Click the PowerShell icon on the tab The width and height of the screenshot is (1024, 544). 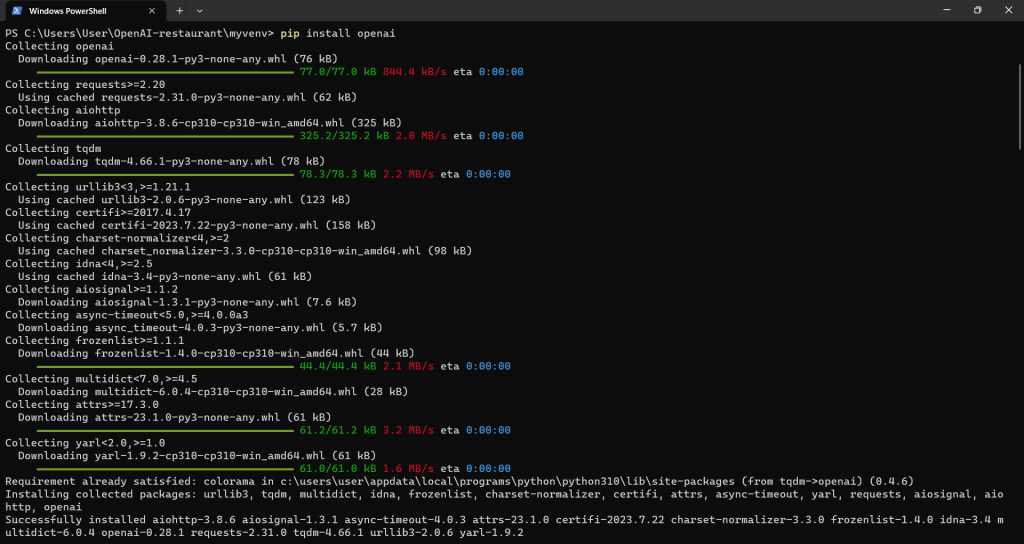tap(17, 10)
